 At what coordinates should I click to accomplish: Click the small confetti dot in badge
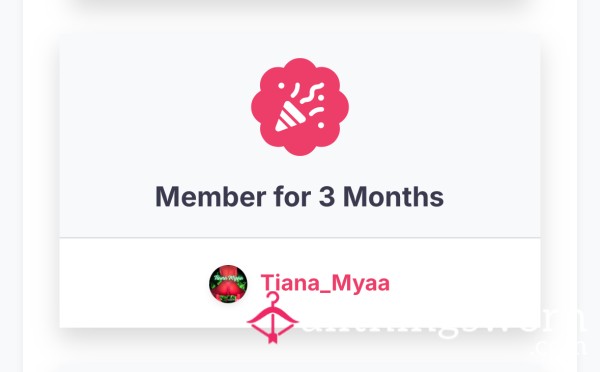click(x=281, y=86)
